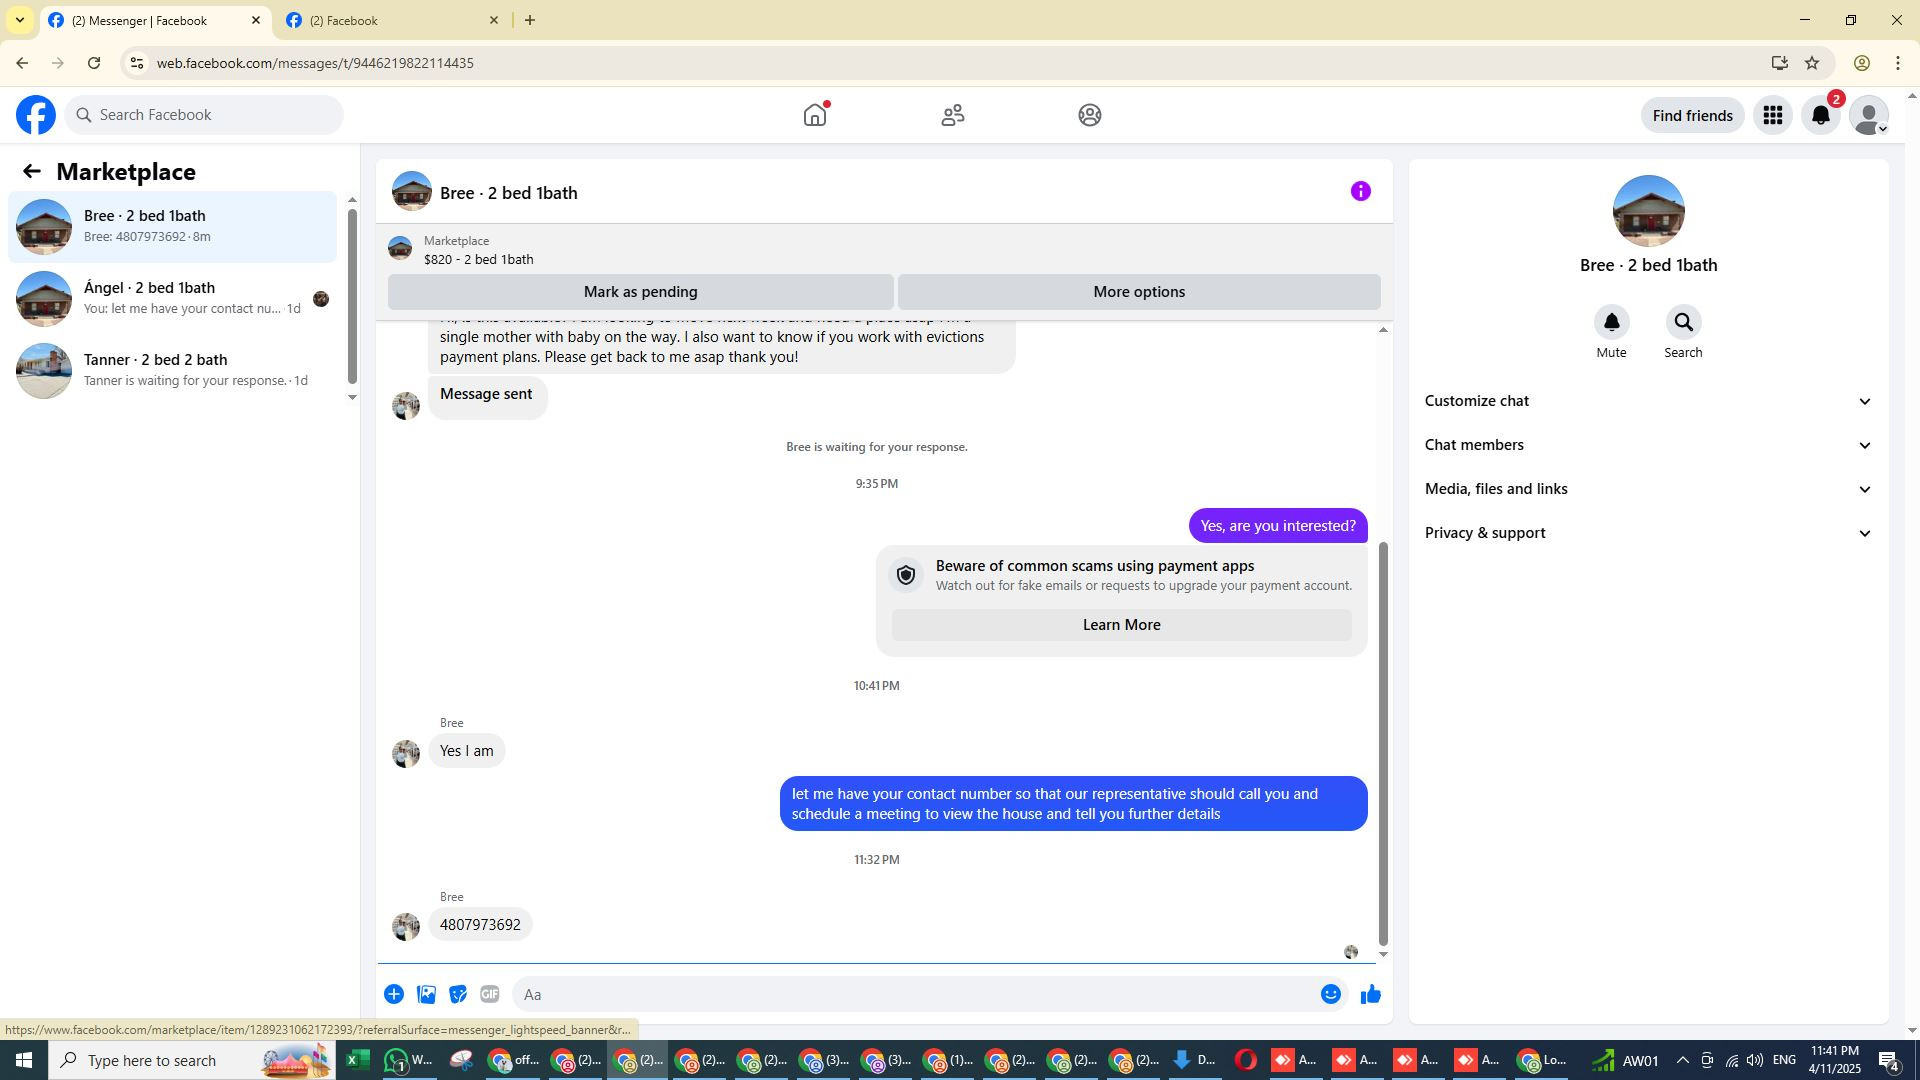Viewport: 1920px width, 1080px height.
Task: Open more actions plus icon in the composer
Action: [x=394, y=994]
